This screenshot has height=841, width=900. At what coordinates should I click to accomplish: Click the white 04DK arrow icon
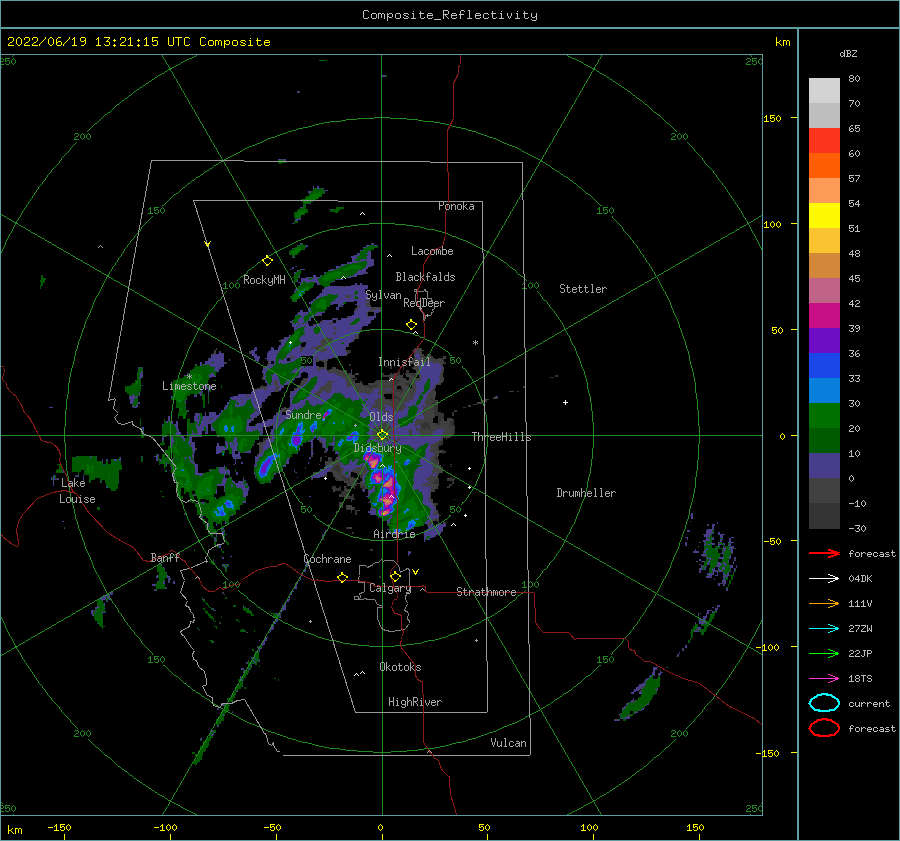824,579
